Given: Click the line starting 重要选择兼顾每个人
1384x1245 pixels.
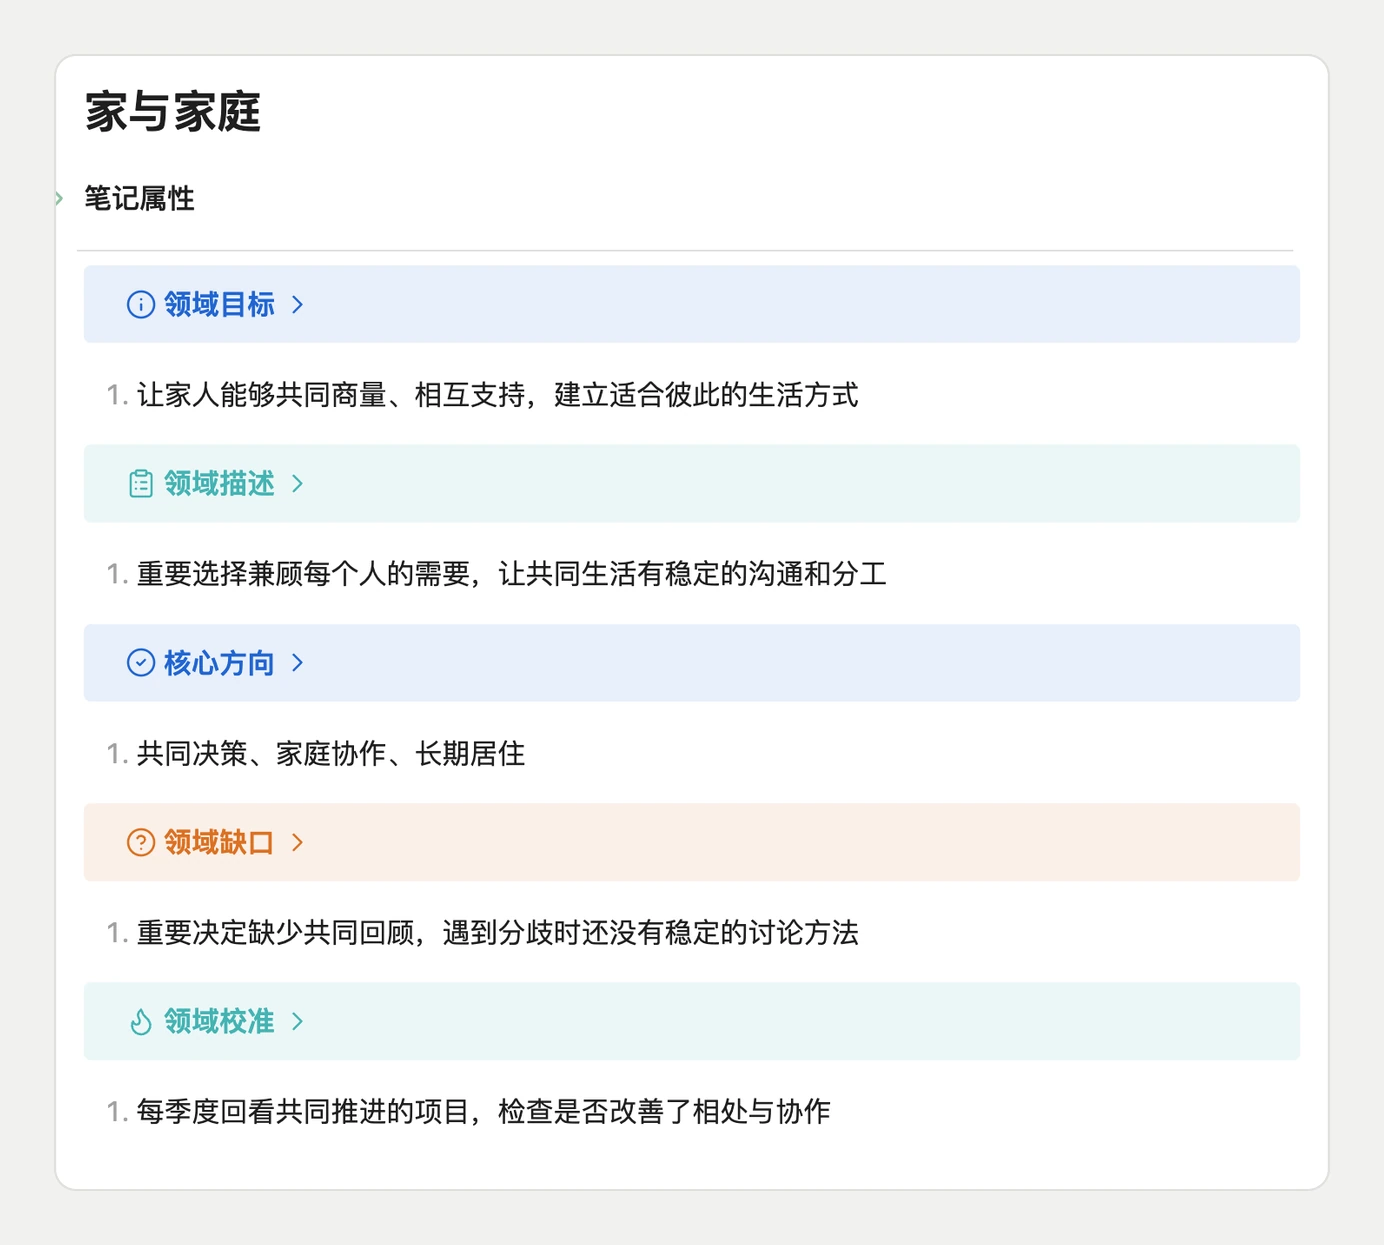Looking at the screenshot, I should point(511,574).
